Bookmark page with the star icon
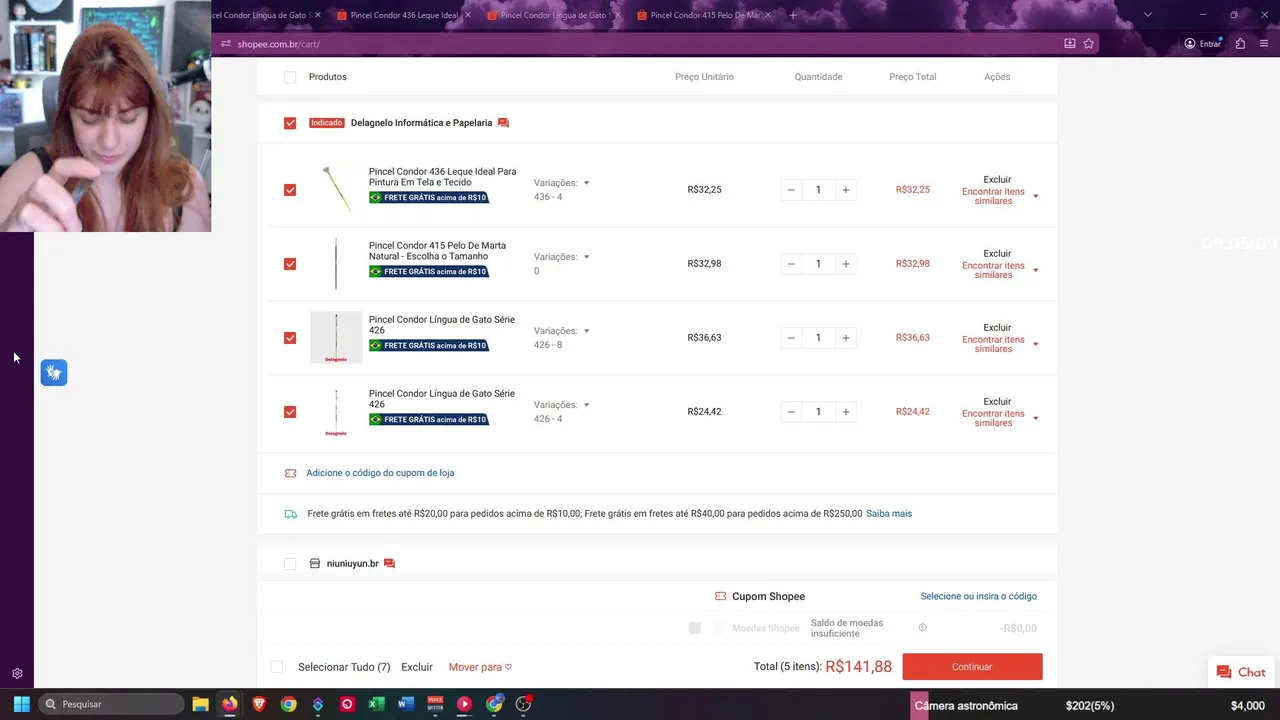 pos(1089,44)
